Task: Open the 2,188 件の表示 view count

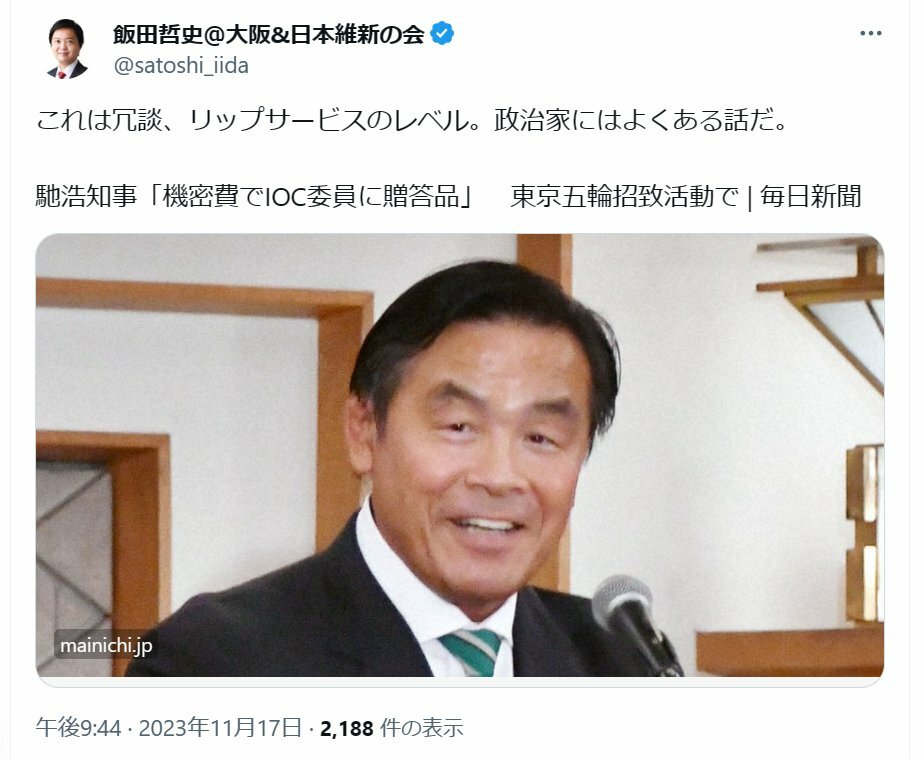Action: pos(392,728)
